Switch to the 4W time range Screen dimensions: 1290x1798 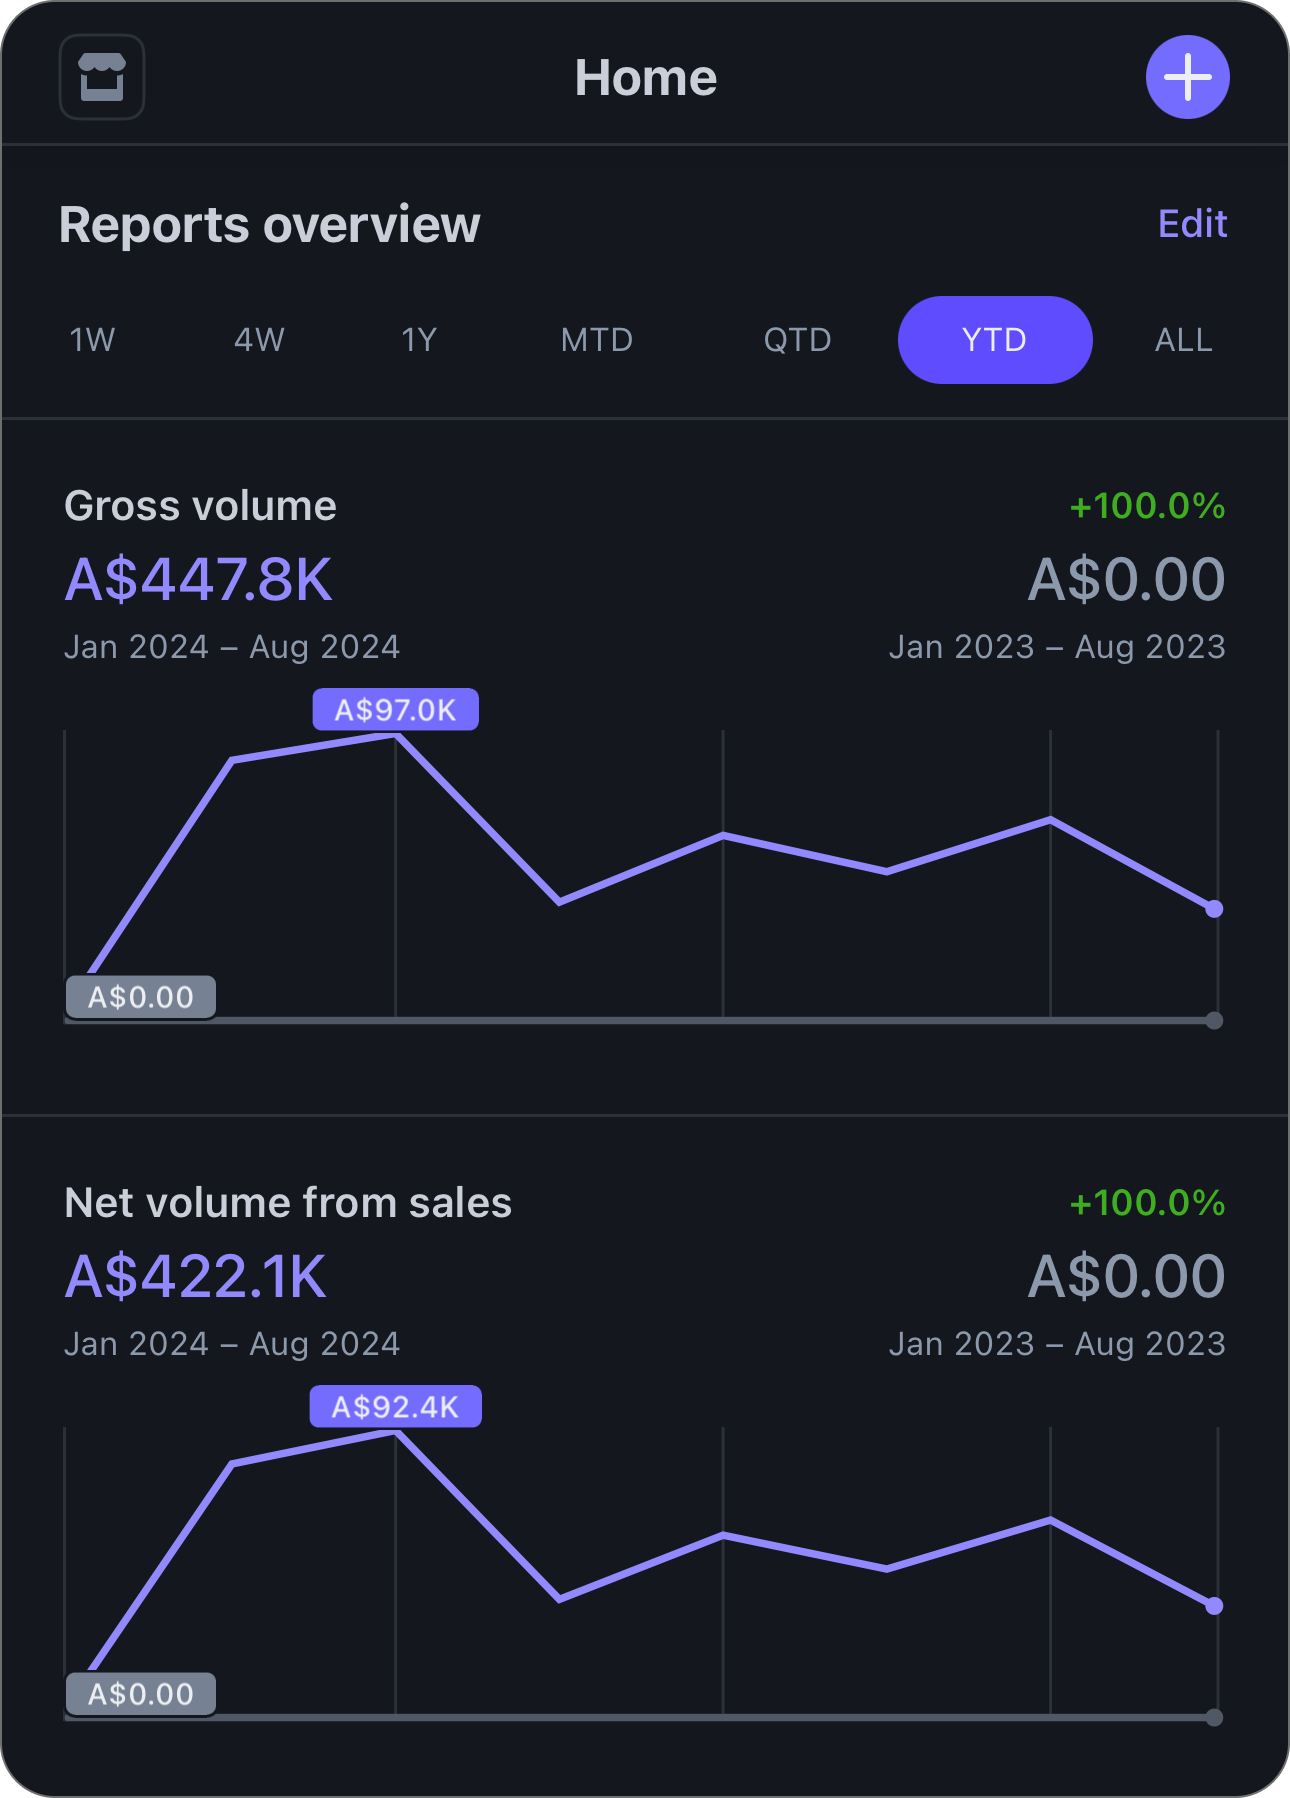pos(259,340)
